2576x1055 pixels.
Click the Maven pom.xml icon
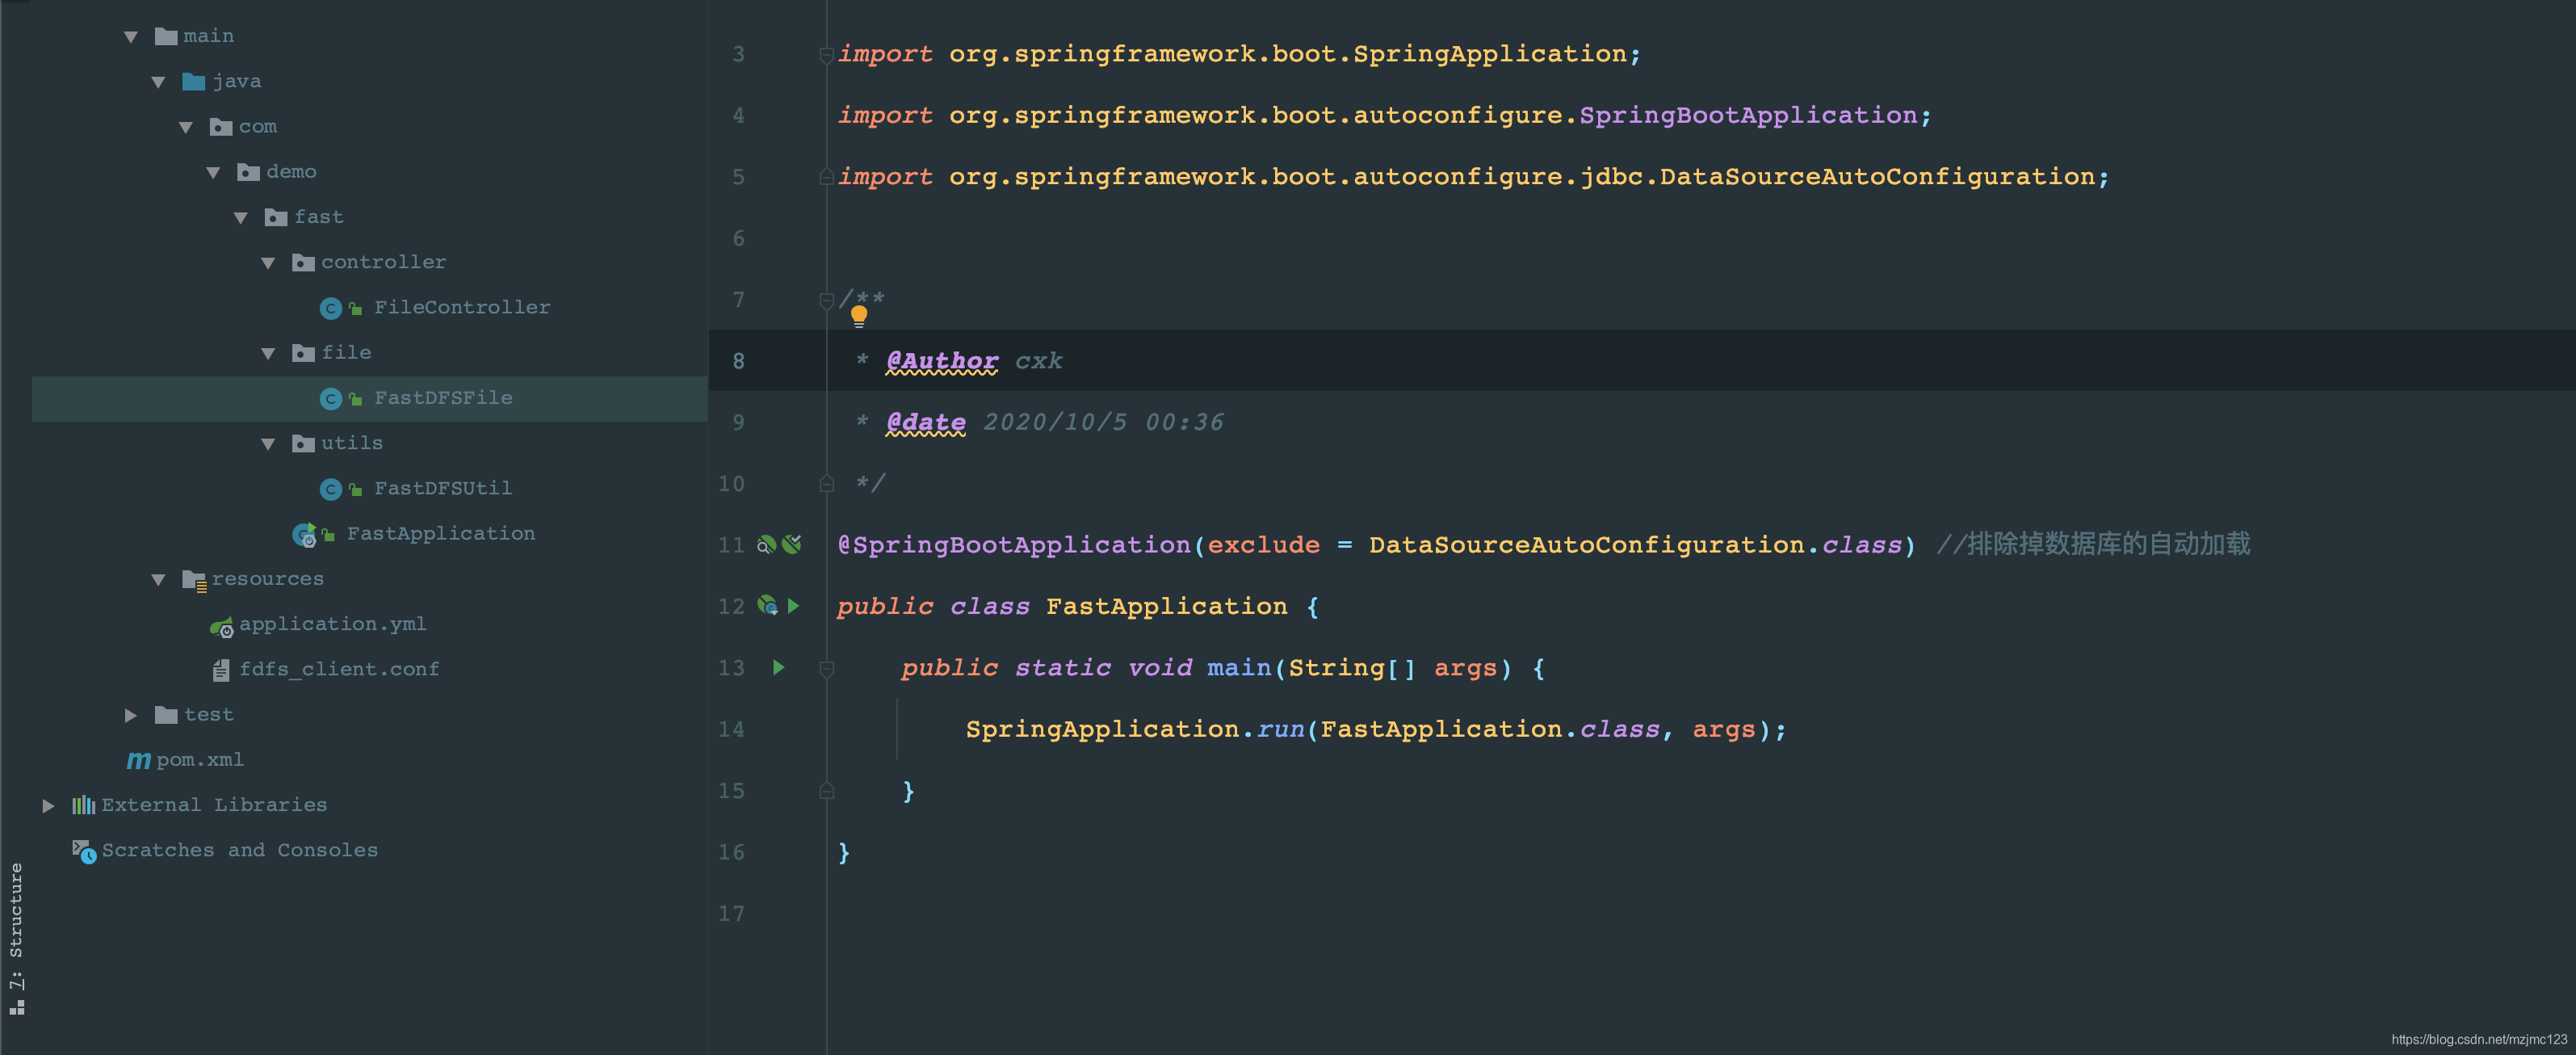pos(139,760)
